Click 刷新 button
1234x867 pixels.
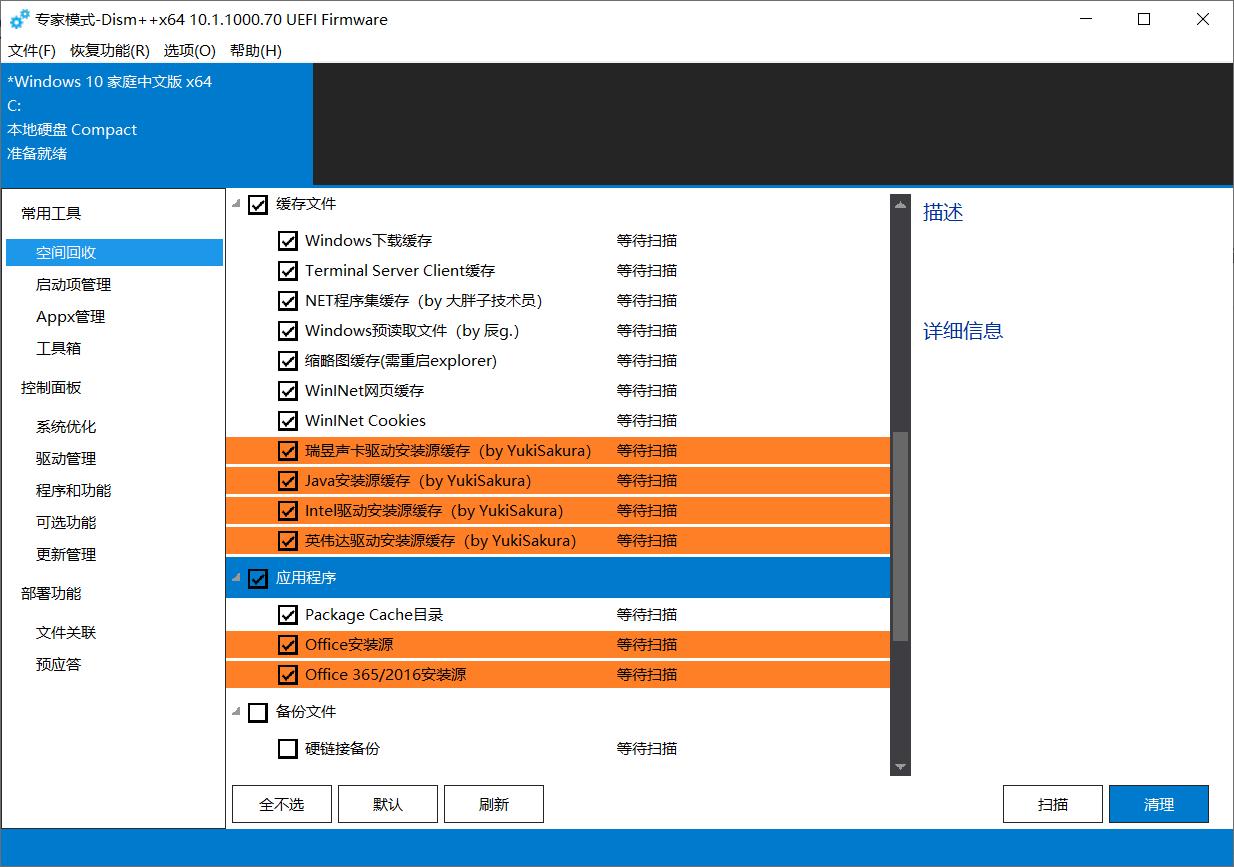pos(494,804)
